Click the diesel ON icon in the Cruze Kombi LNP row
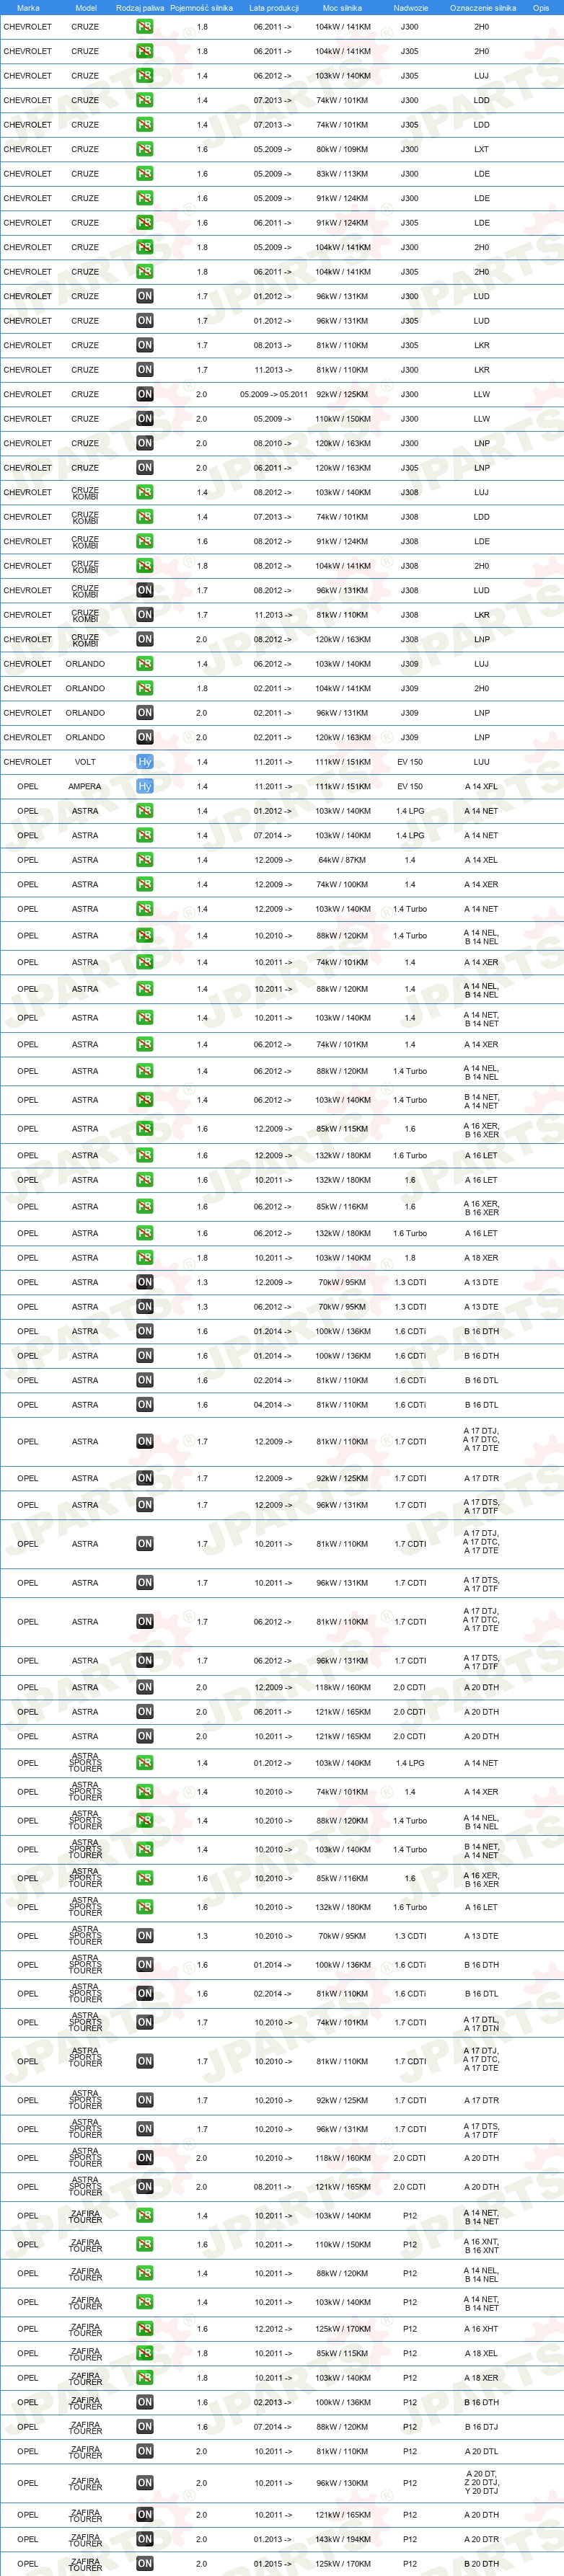This screenshot has width=564, height=2576. click(145, 639)
